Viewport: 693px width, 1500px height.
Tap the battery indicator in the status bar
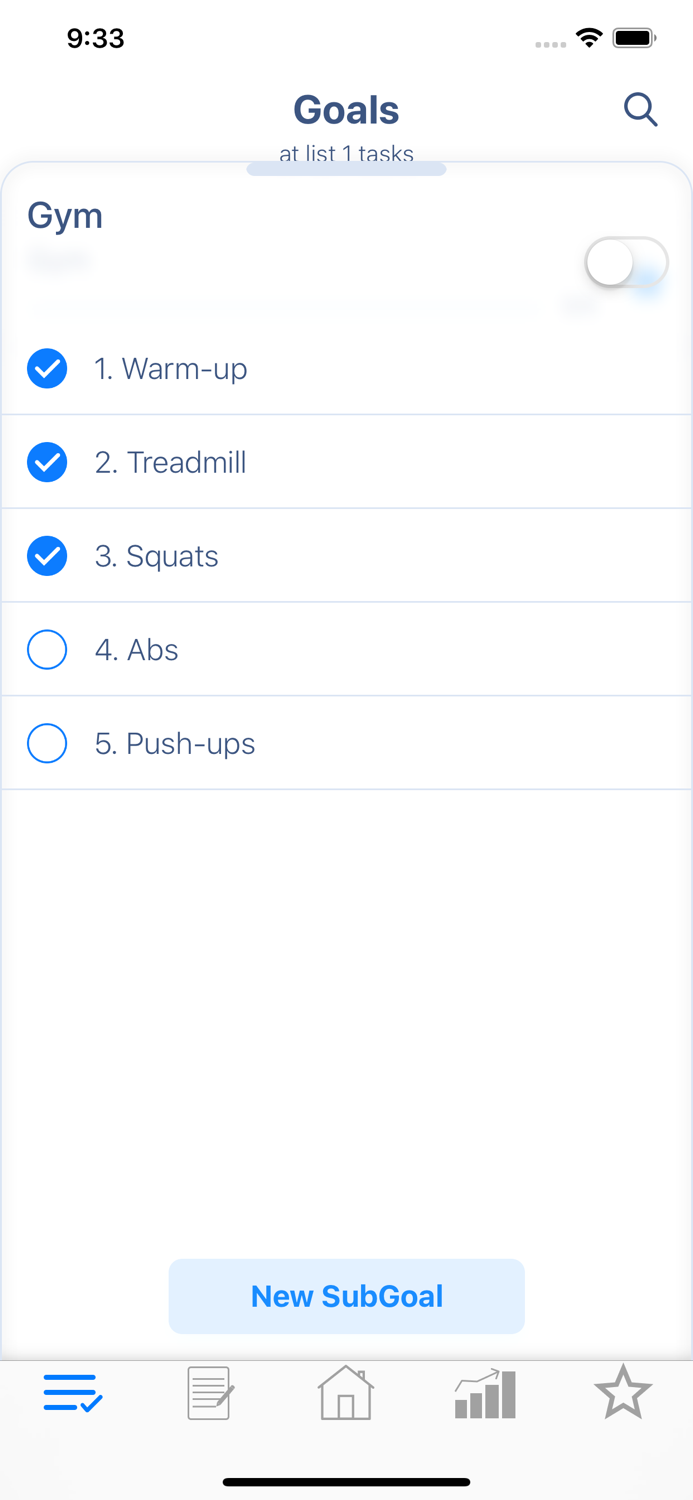click(x=634, y=37)
